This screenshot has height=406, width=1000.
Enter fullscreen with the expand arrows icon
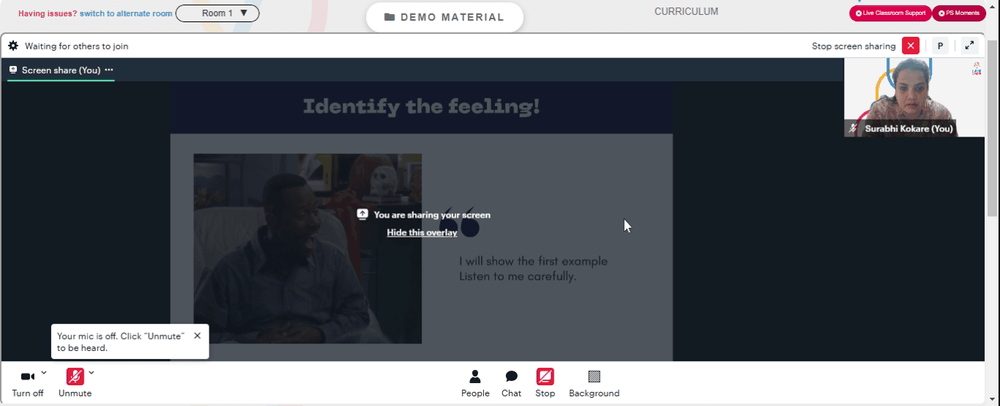click(969, 46)
